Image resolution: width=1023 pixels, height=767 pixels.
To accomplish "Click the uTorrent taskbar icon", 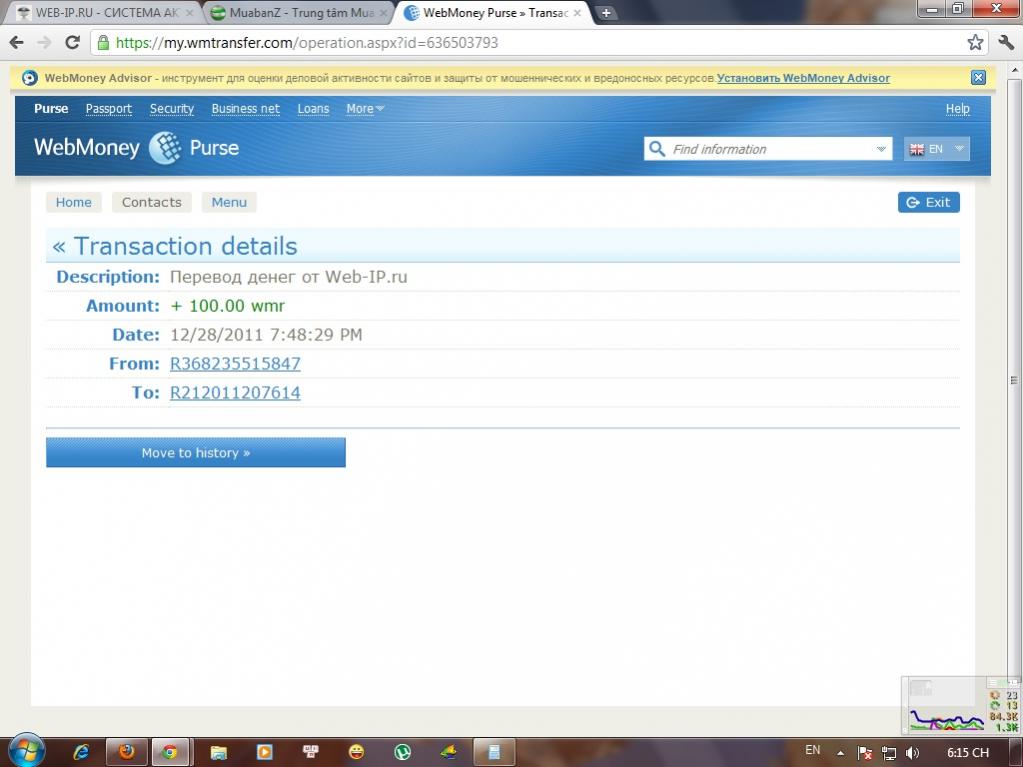I will [x=403, y=752].
